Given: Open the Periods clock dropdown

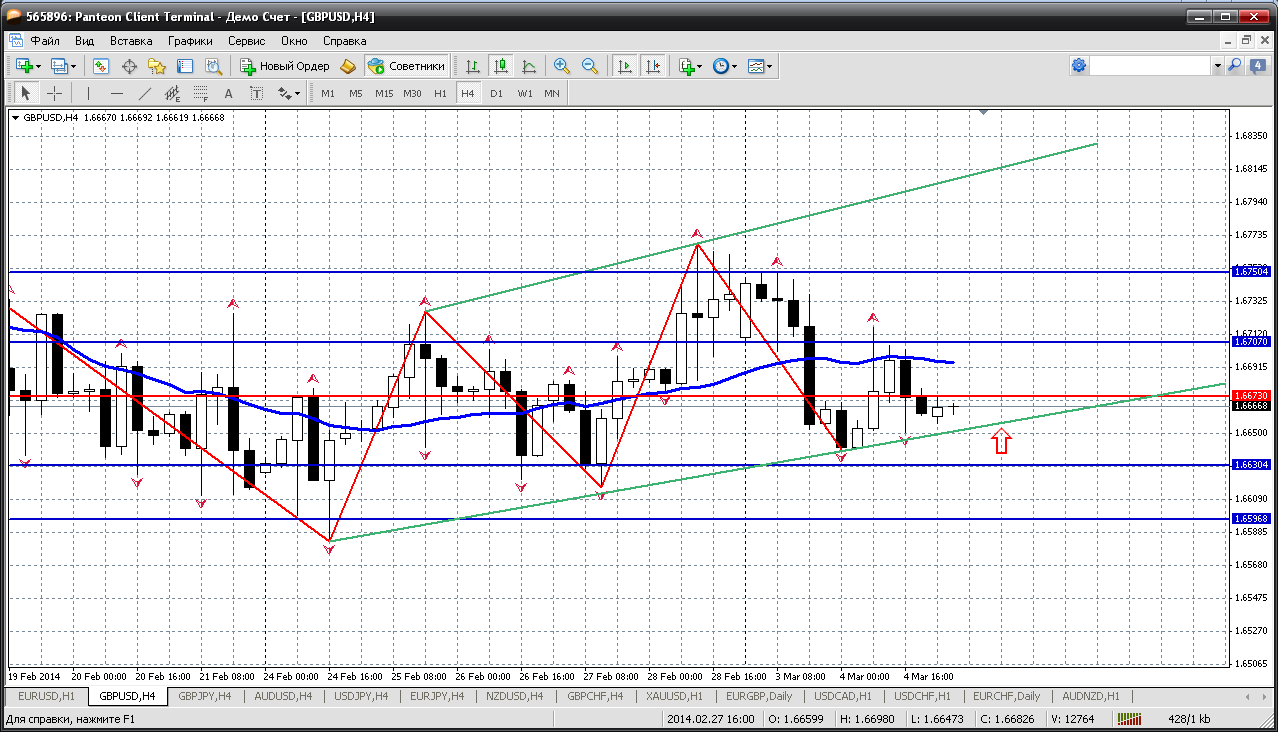Looking at the screenshot, I should point(724,66).
